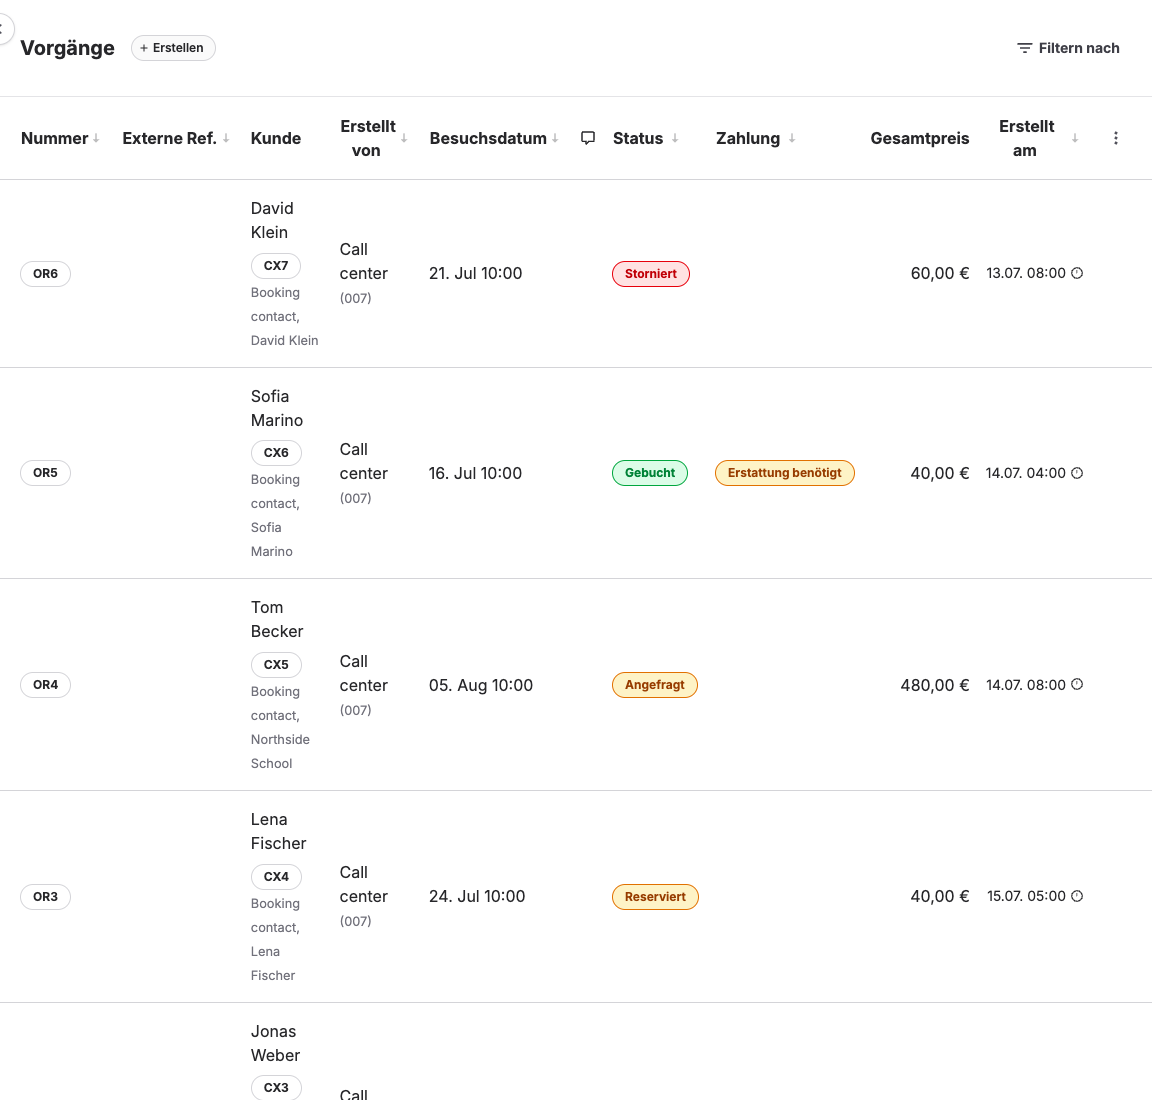The width and height of the screenshot is (1152, 1100).
Task: Click total price 480,00 €
Action: coord(935,685)
